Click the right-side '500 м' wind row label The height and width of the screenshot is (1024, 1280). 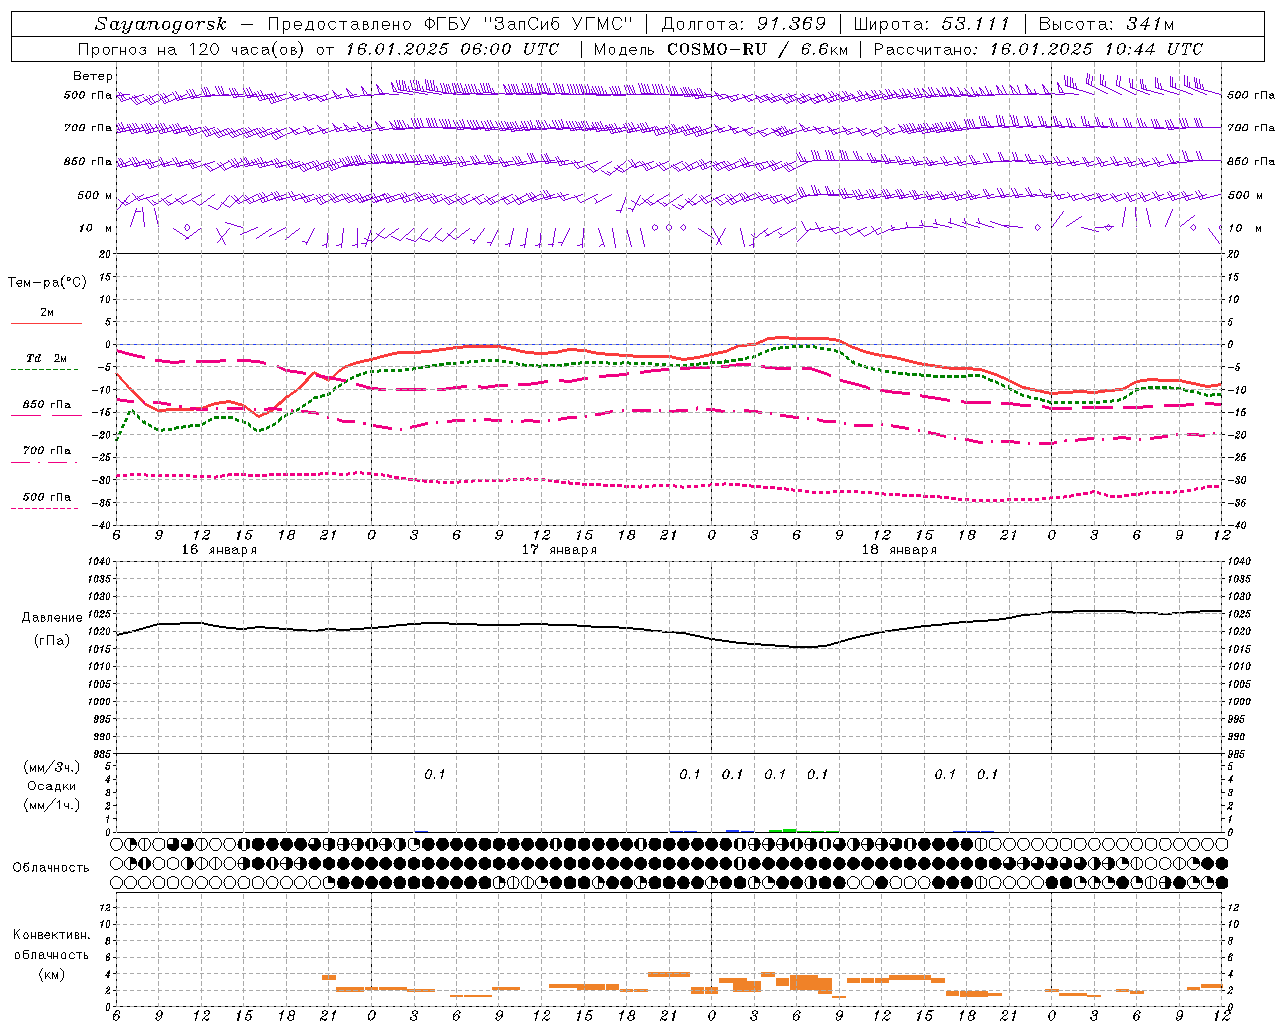coord(1245,195)
